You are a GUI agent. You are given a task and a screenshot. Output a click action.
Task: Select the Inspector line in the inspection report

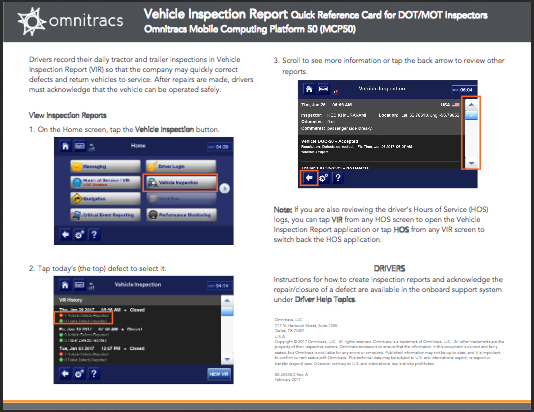click(334, 115)
